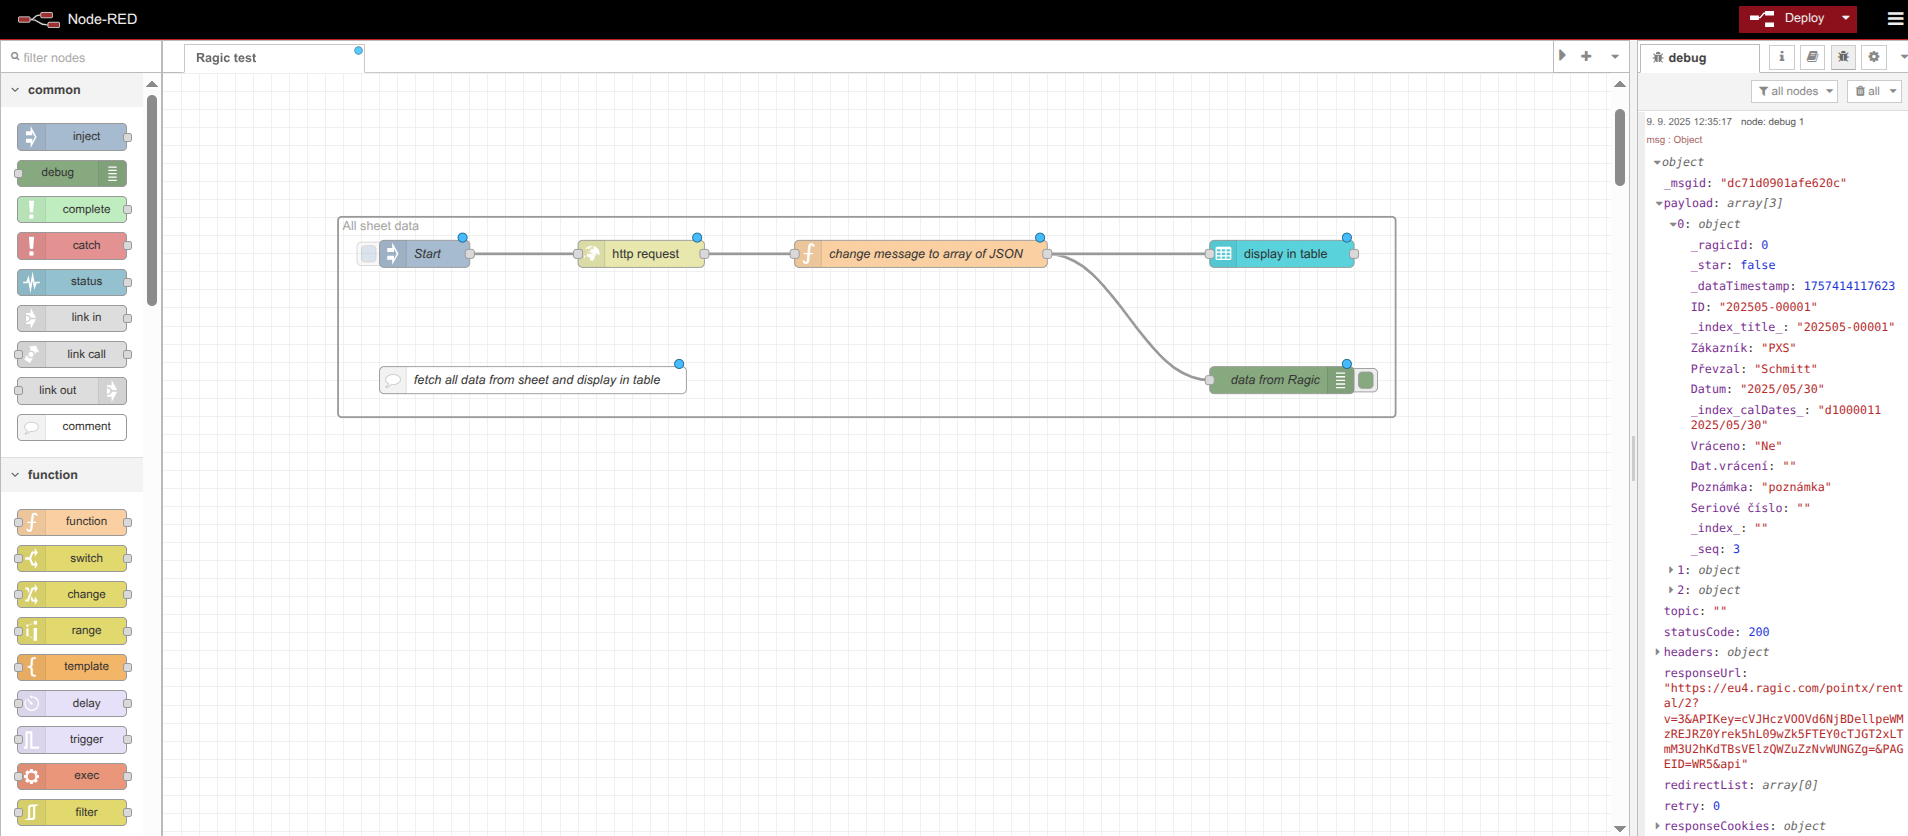Click the clear all messages button
The image size is (1908, 836).
(x=1868, y=91)
